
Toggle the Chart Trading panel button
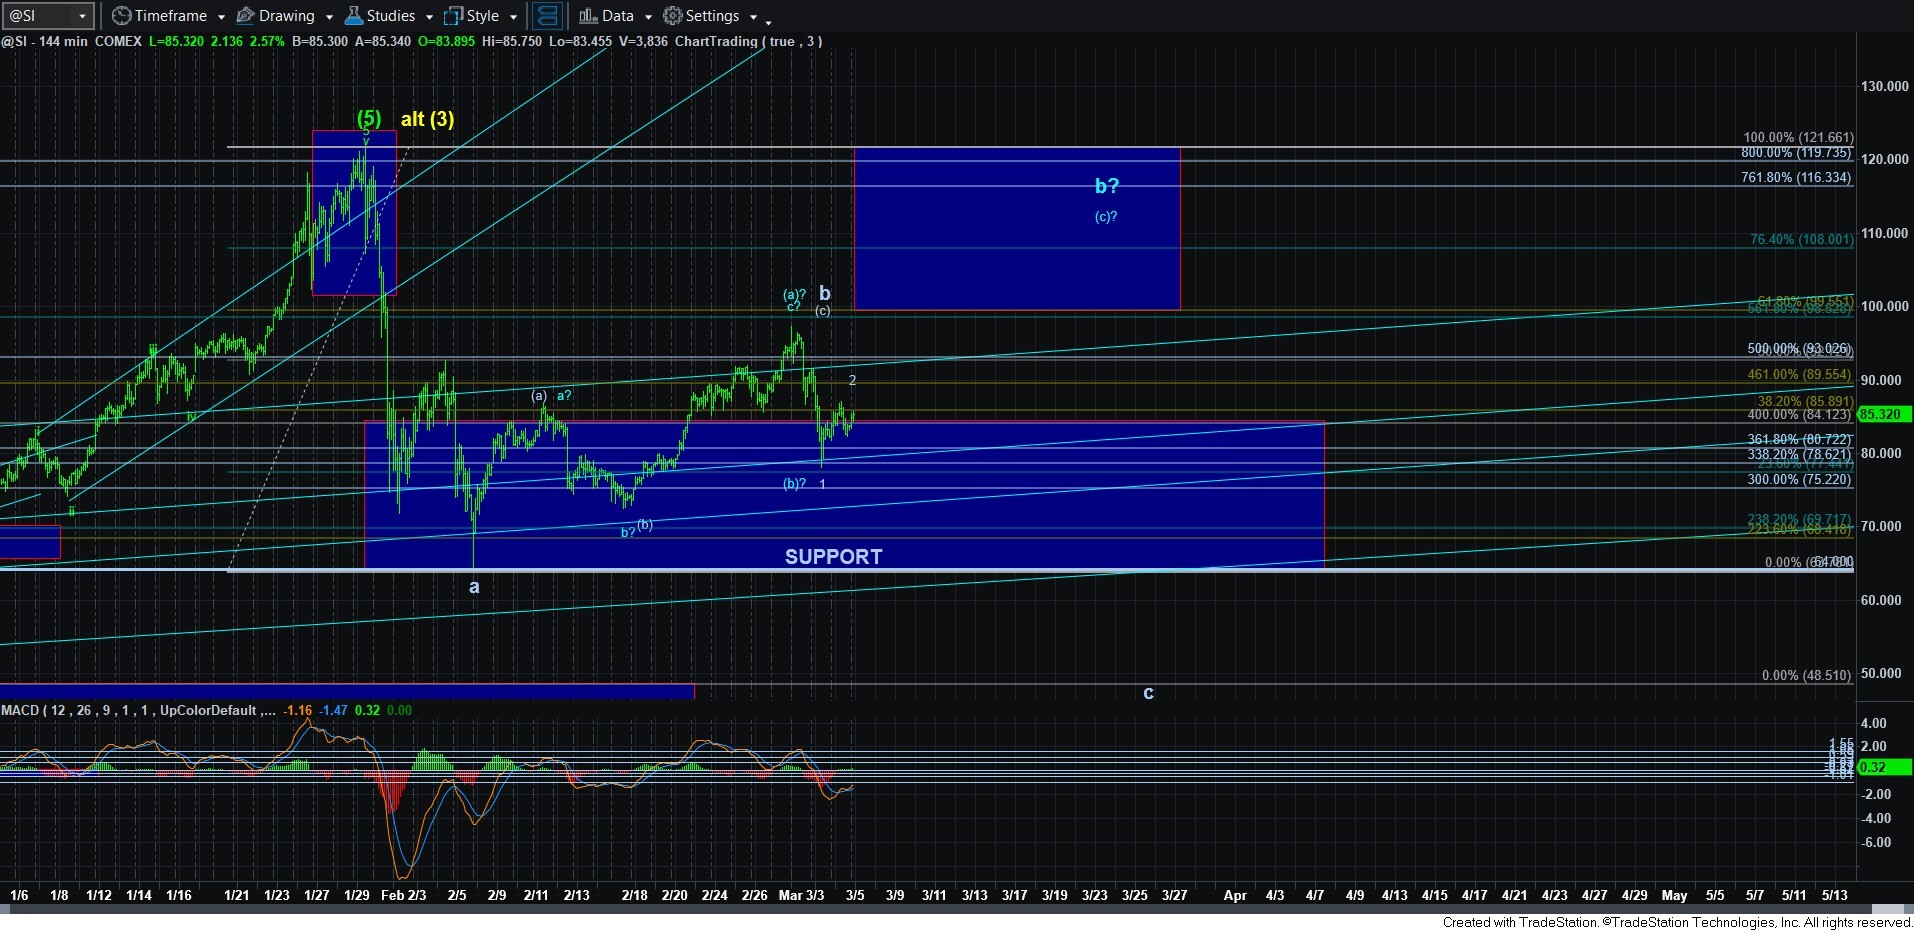point(546,16)
